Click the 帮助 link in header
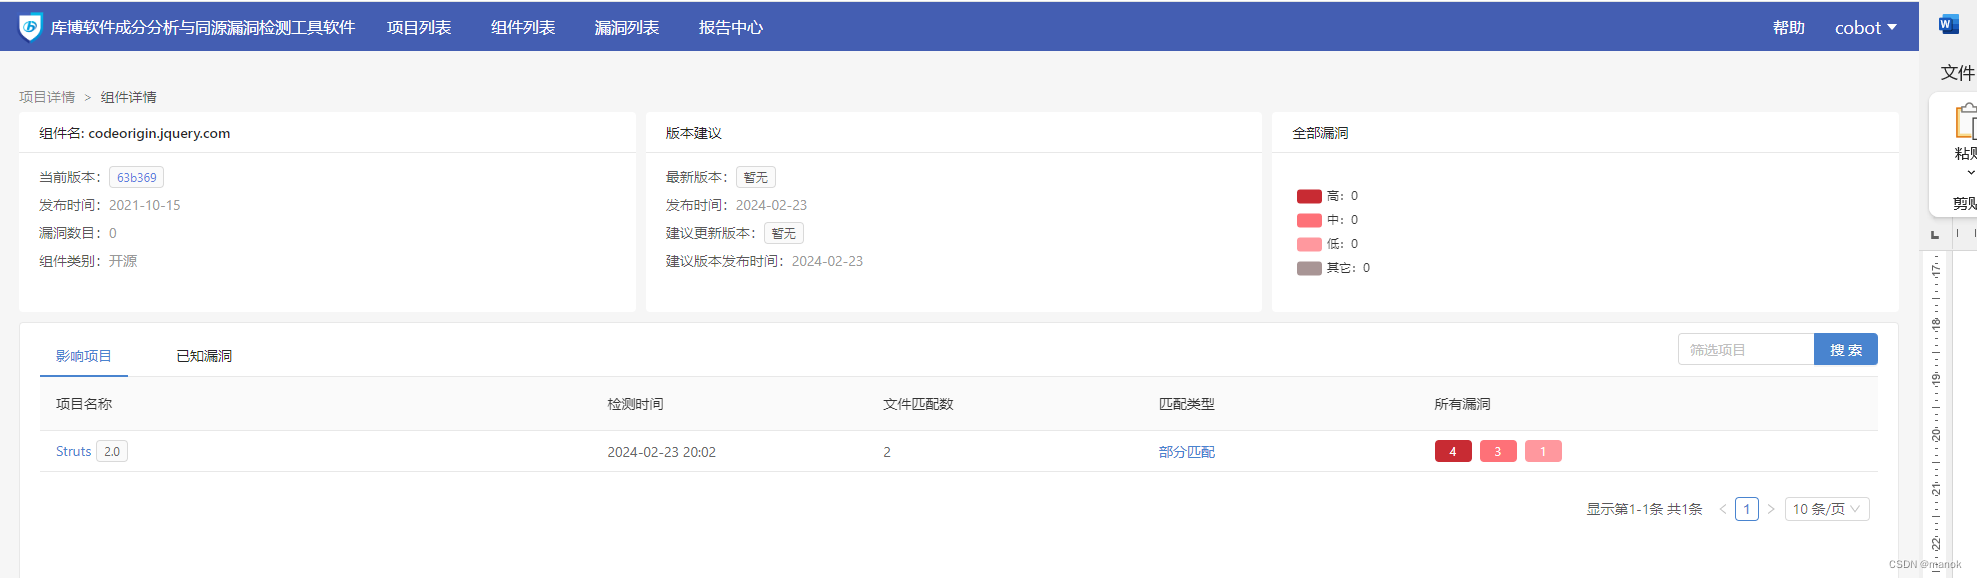Screen dimensions: 1977x578 pos(1789,28)
